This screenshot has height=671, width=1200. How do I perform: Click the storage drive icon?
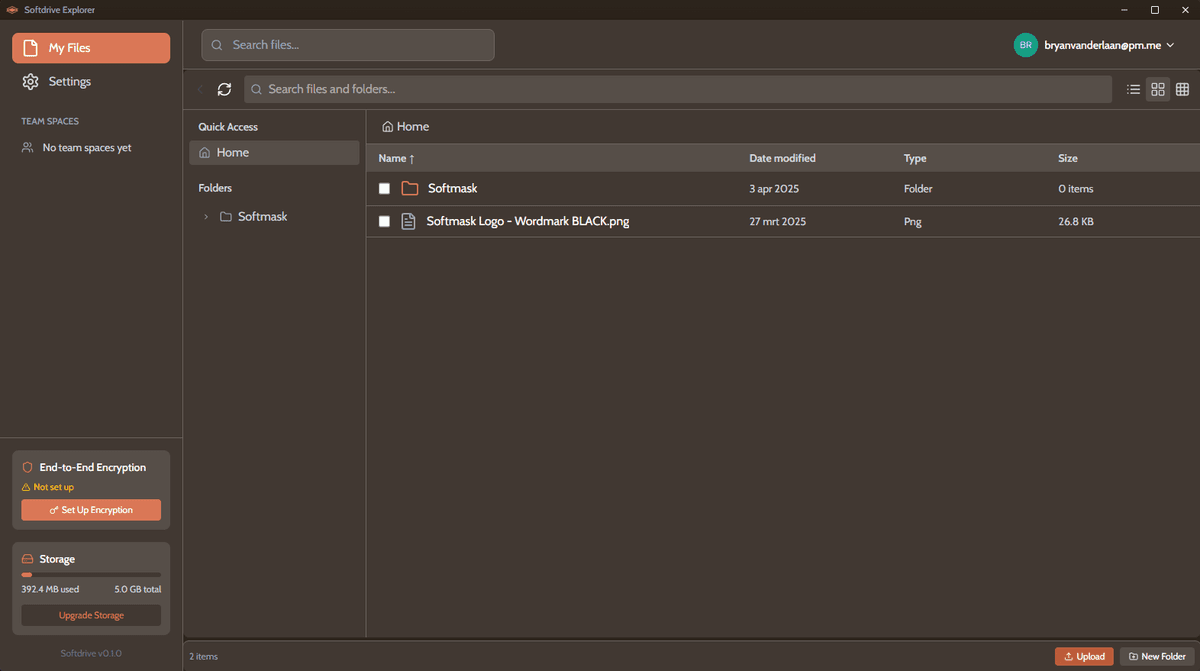click(x=28, y=559)
